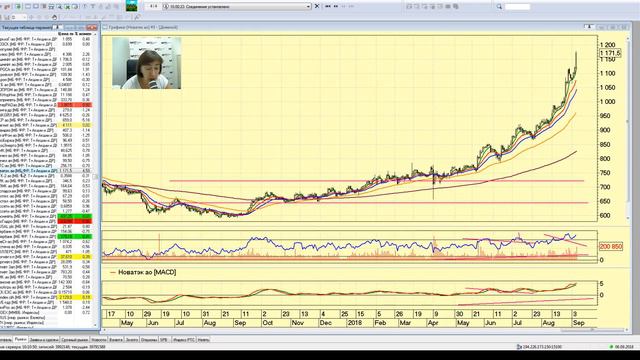640x360 pixels.
Task: Click the server time status bar text
Action: [x=53, y=347]
